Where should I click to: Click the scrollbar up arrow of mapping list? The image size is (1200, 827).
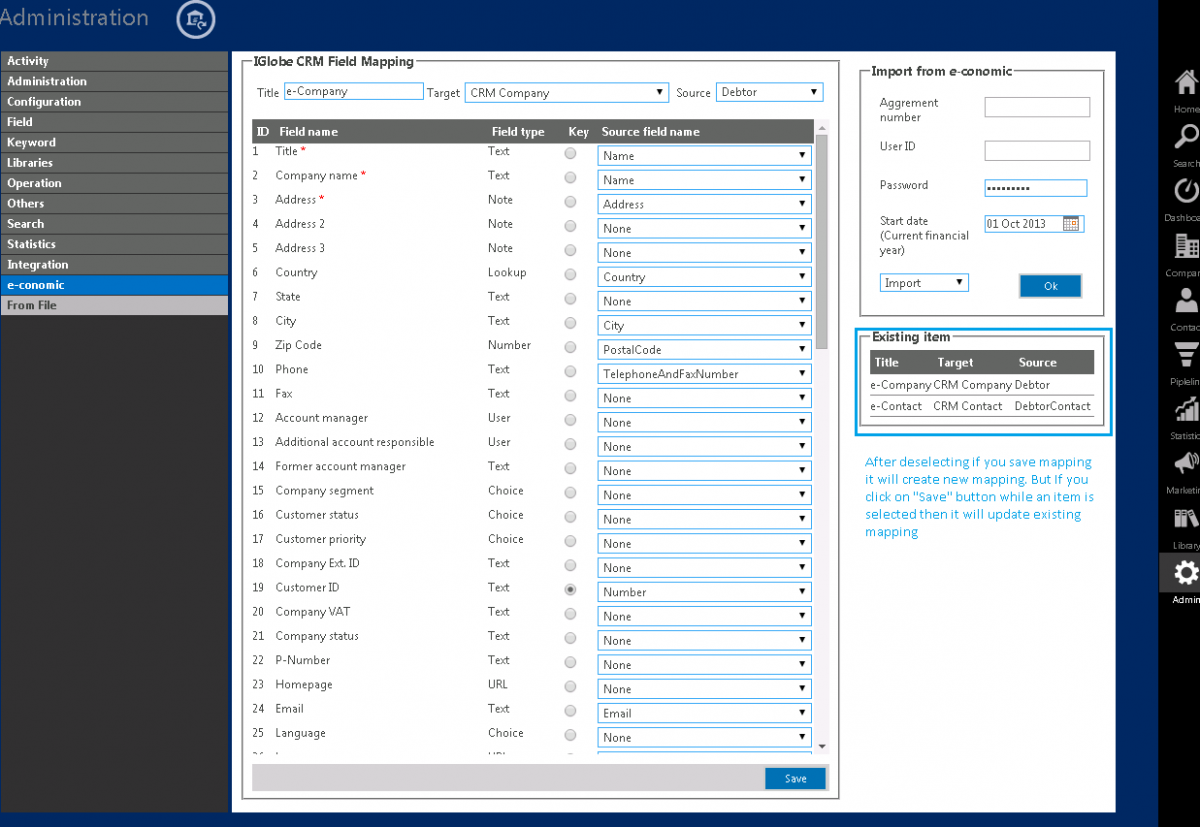(x=822, y=127)
